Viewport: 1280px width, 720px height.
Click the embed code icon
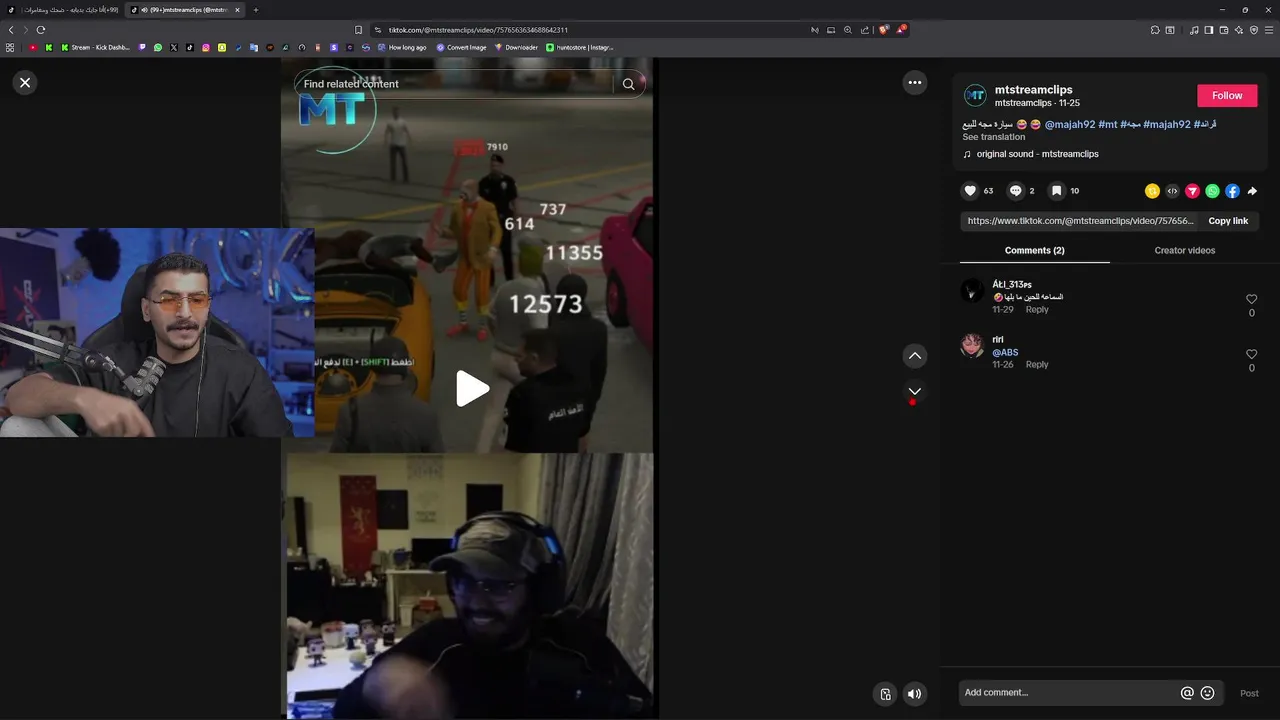(1172, 191)
